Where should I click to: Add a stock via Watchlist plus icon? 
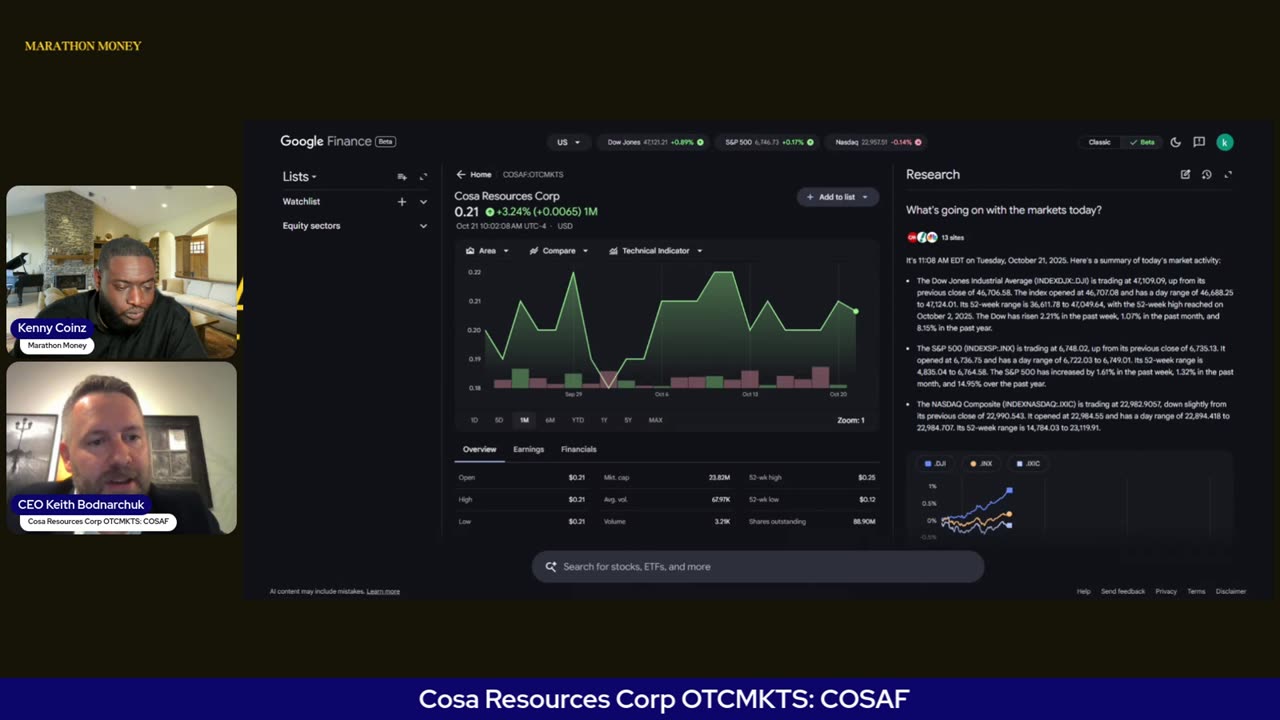[402, 202]
